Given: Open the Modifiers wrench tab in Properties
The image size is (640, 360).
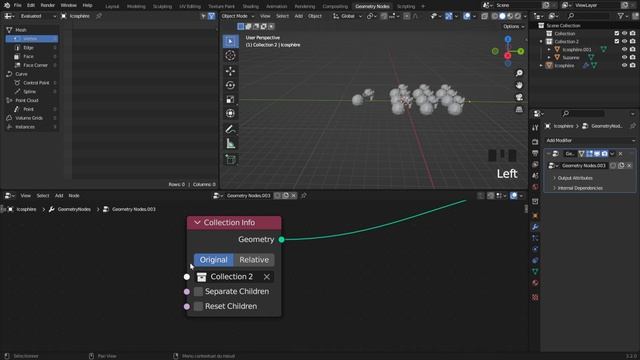Looking at the screenshot, I should (x=535, y=227).
